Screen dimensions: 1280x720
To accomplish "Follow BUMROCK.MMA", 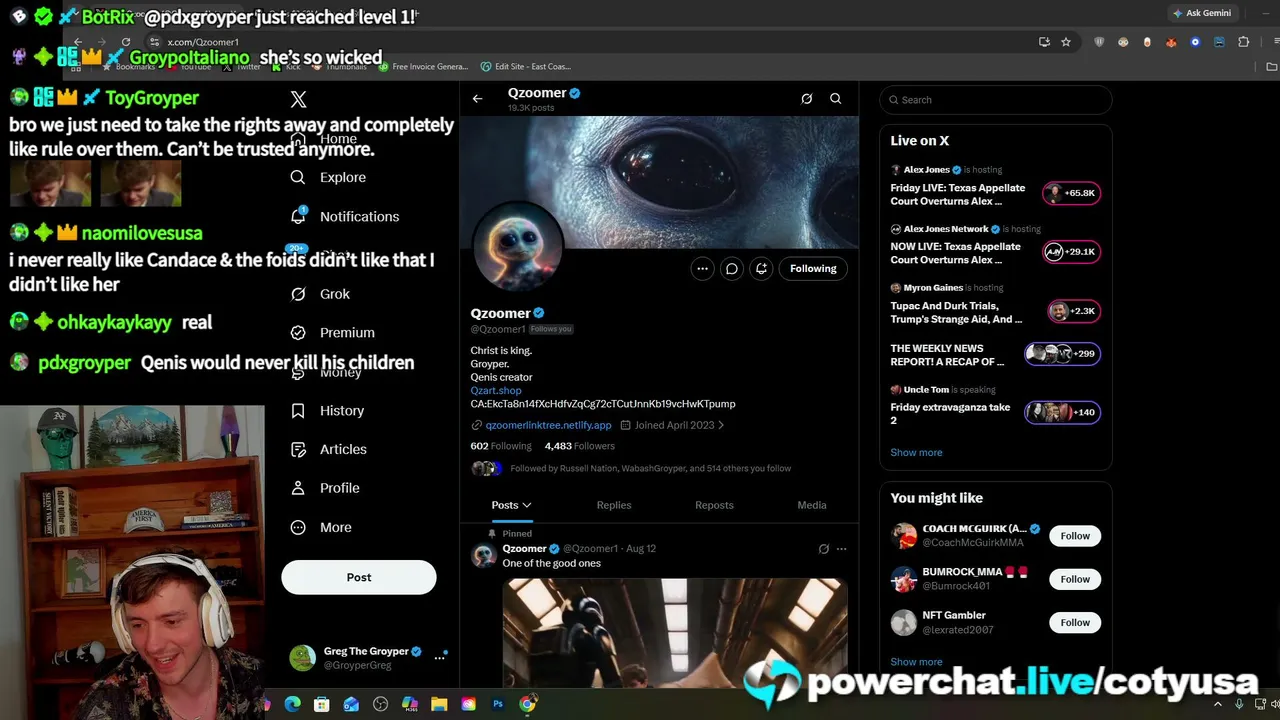I will (x=1075, y=579).
